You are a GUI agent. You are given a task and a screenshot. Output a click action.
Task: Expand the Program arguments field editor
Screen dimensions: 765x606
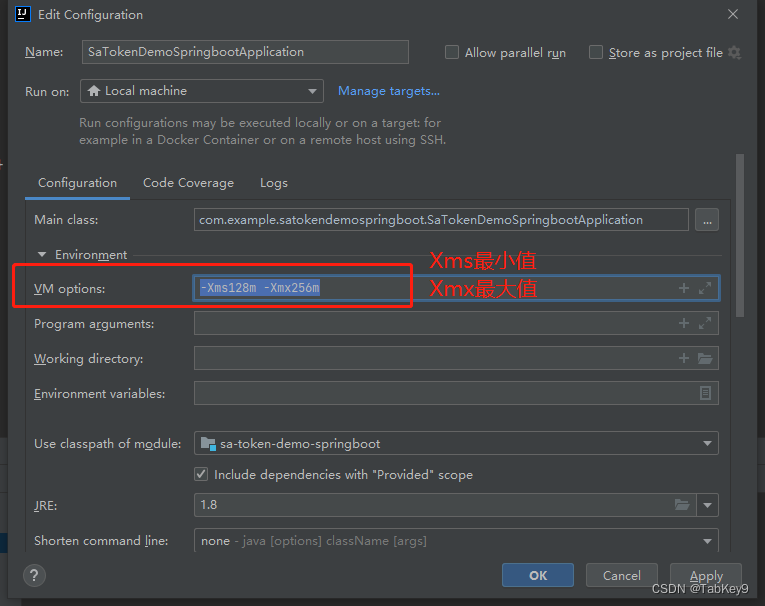(705, 323)
